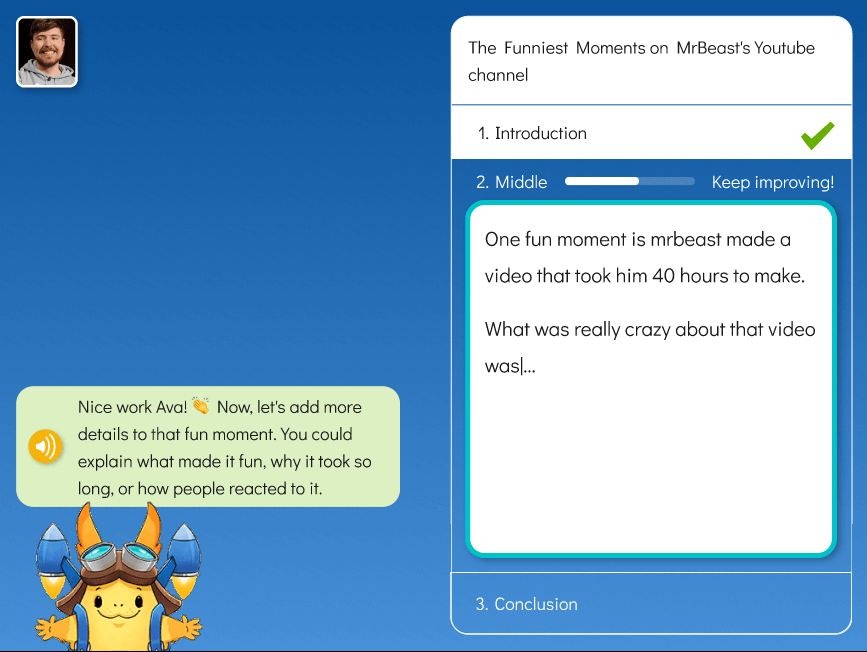Click the essay title about MrBeast's channel
The width and height of the screenshot is (867, 652).
643,60
